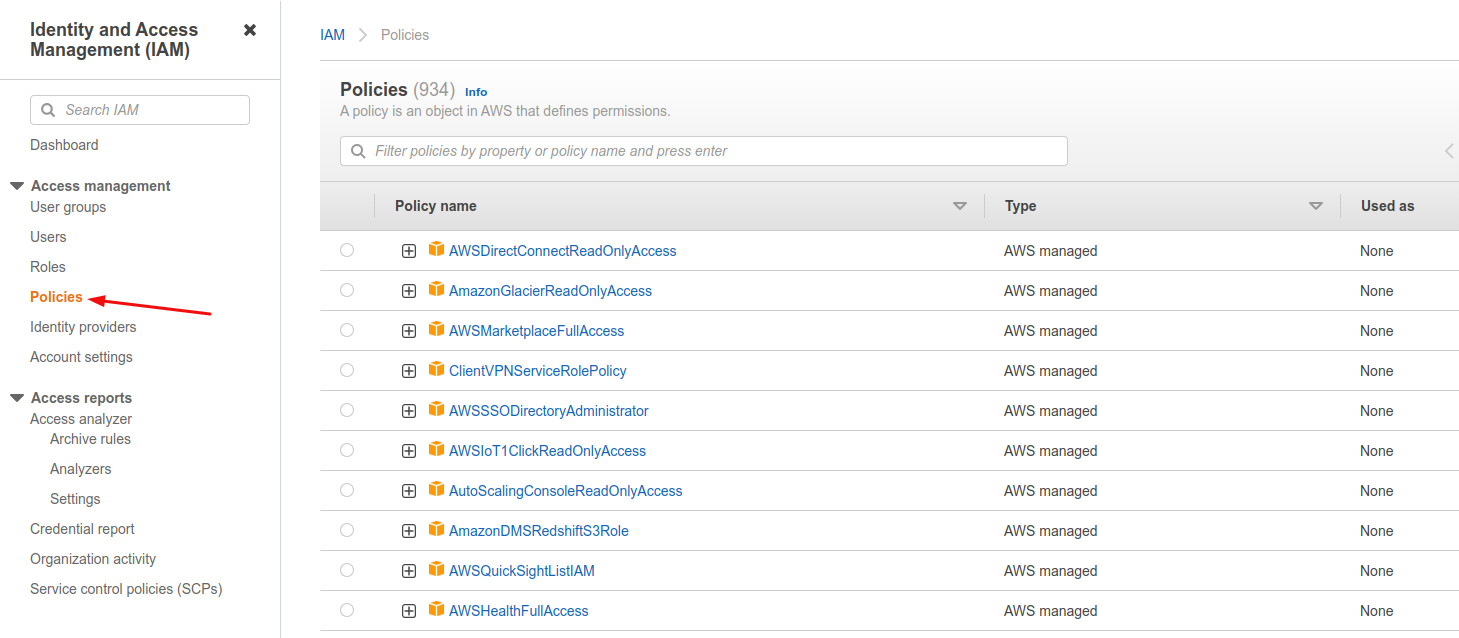
Task: Expand the AWSMarketplaceFullAccess policy details
Action: pyautogui.click(x=409, y=331)
